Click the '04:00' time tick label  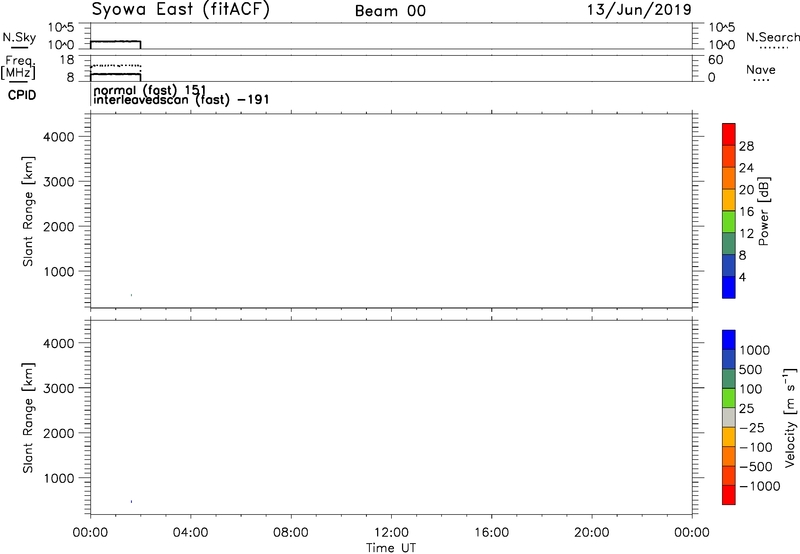point(190,533)
